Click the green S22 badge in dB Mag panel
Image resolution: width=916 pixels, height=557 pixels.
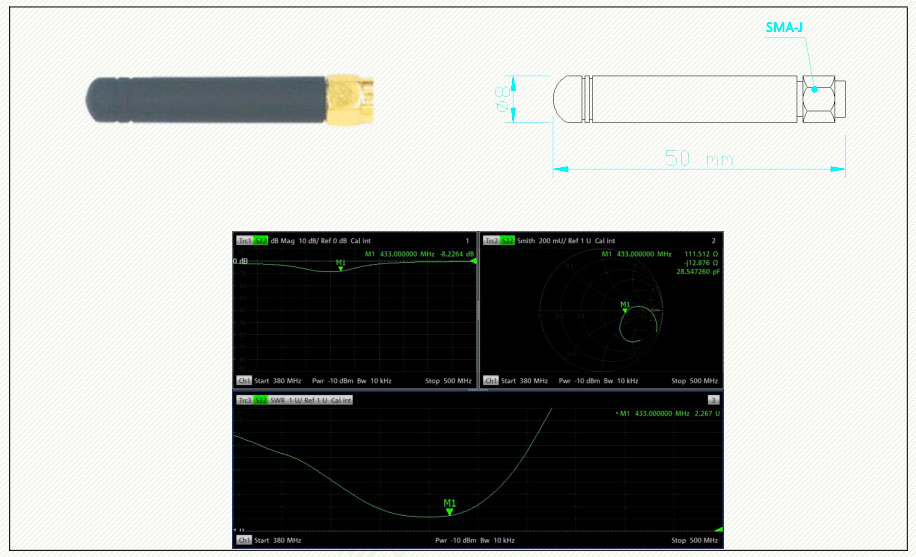click(260, 241)
